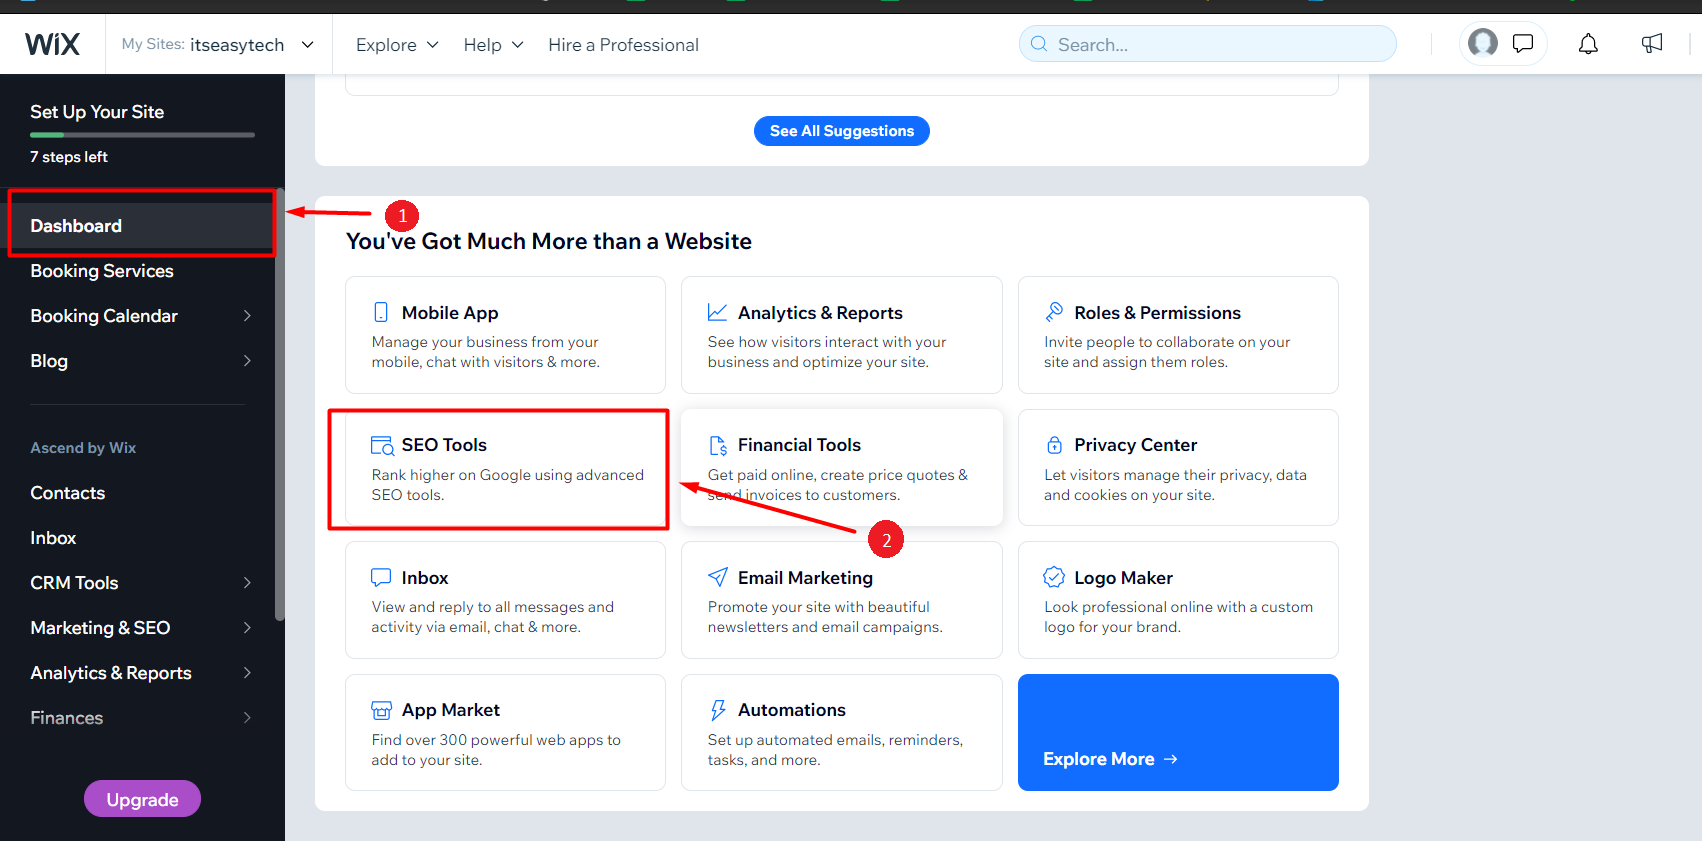Click the SEO Tools icon
The height and width of the screenshot is (841, 1702).
382,445
